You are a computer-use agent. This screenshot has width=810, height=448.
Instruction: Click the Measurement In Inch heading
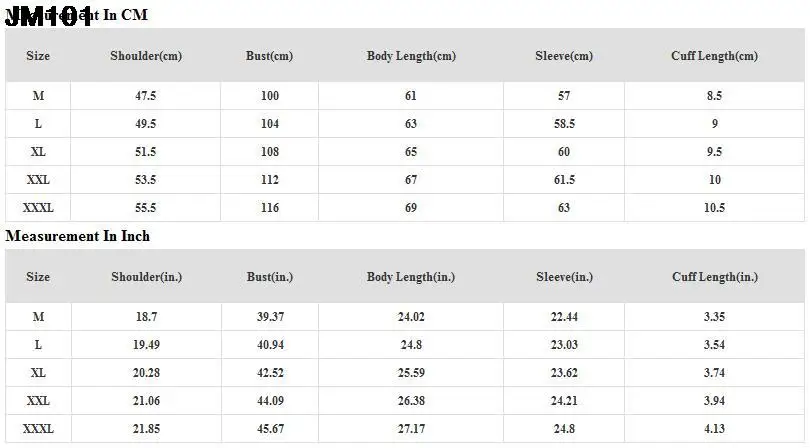tap(78, 236)
